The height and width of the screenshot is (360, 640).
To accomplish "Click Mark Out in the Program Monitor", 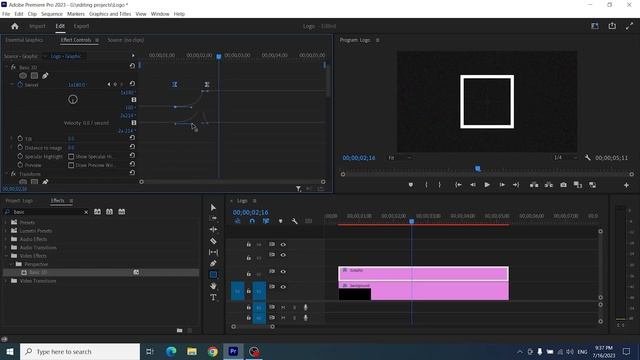I will coord(440,185).
